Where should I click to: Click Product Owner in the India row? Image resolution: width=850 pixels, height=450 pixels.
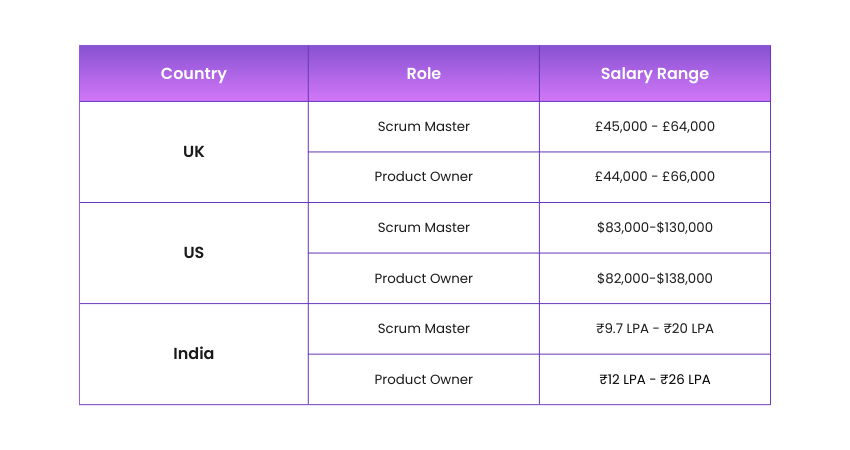423,379
